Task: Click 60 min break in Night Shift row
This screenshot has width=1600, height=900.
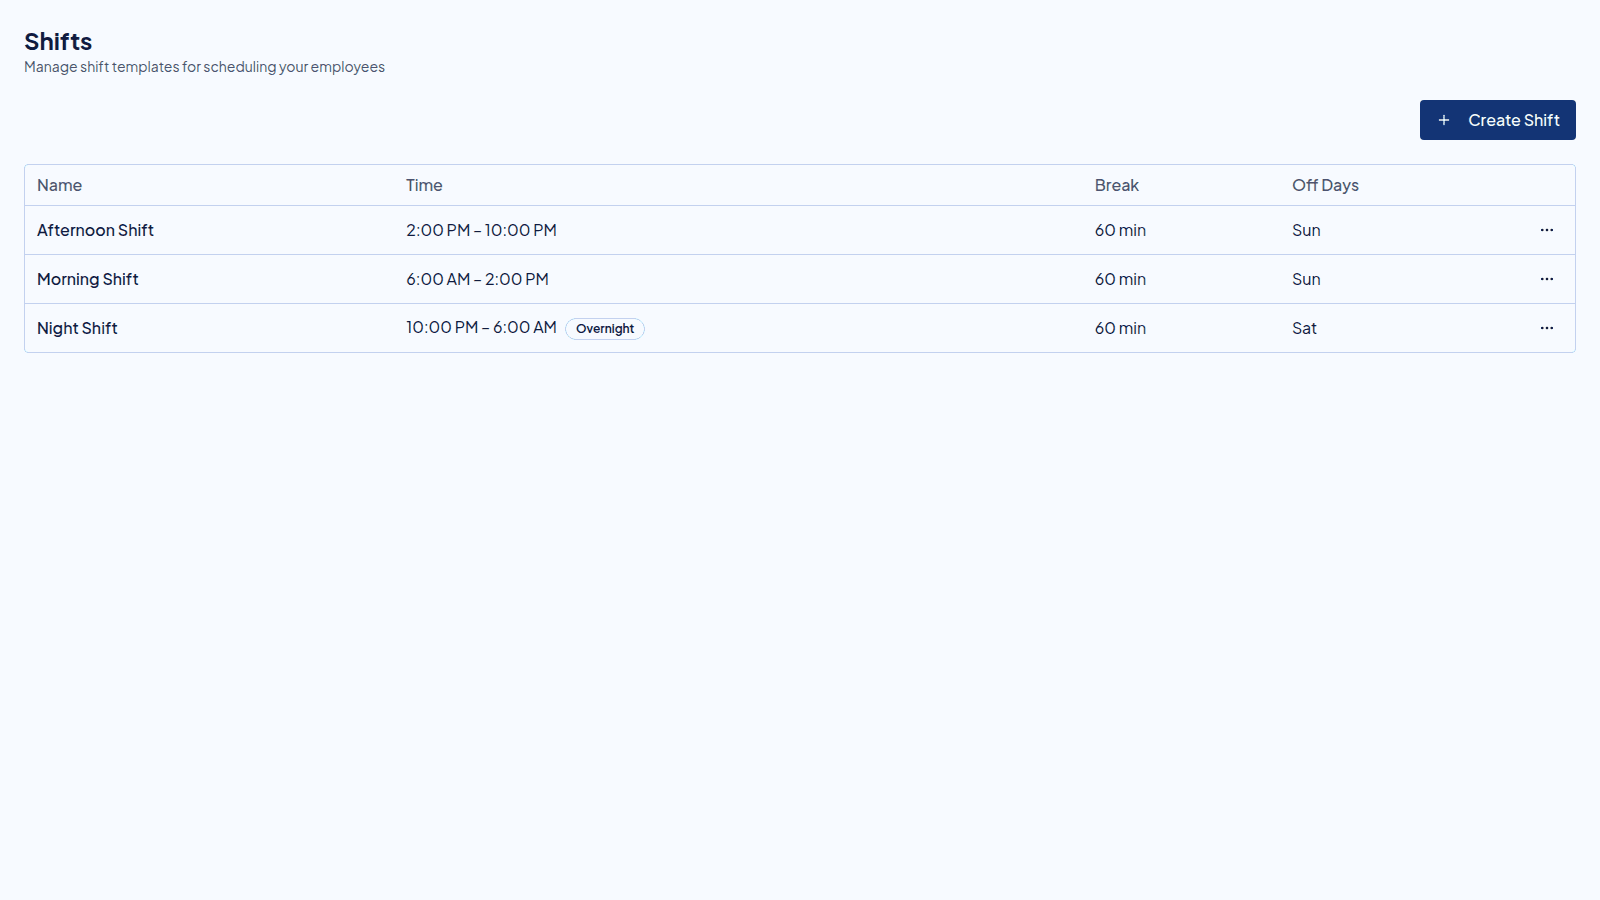Action: coord(1120,328)
